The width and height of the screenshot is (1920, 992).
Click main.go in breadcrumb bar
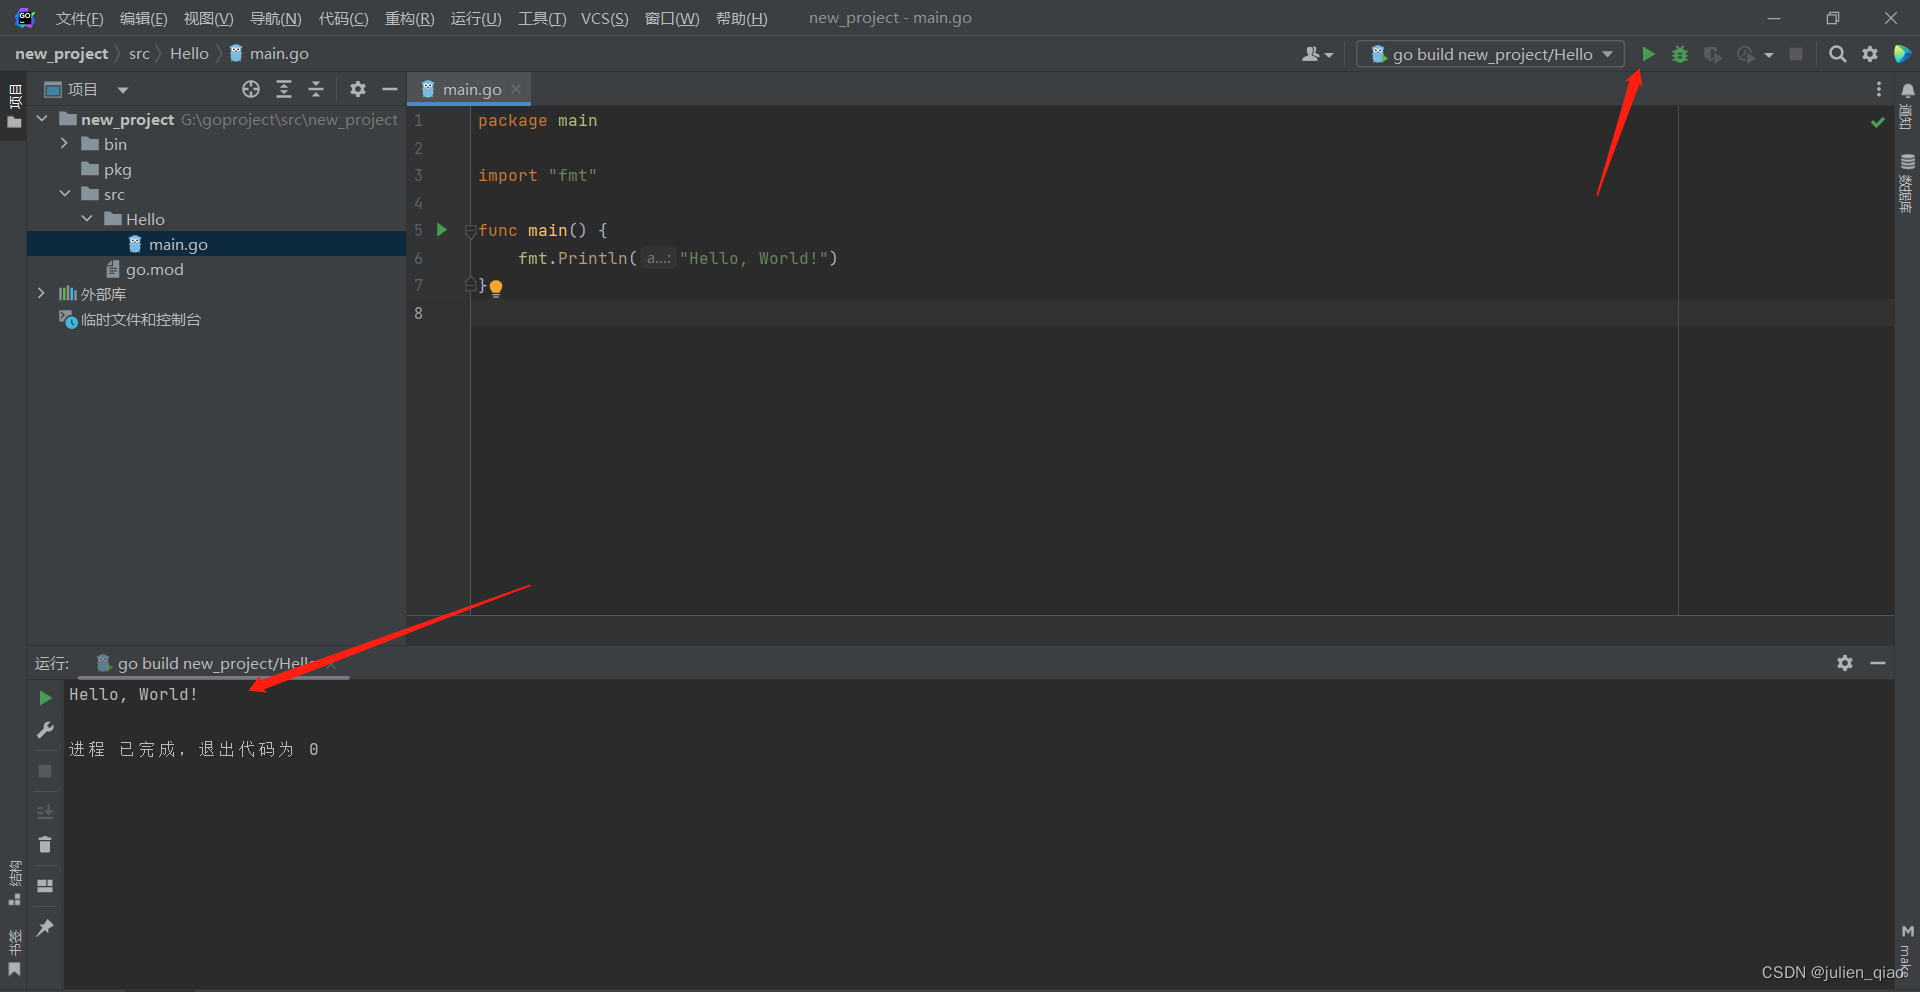coord(269,54)
